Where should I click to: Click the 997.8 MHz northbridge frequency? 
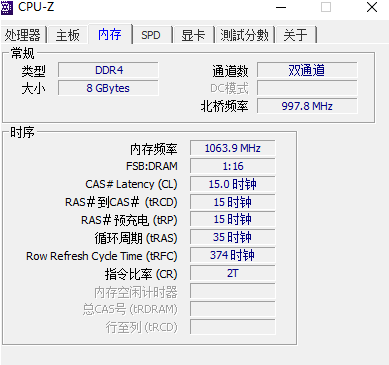307,106
